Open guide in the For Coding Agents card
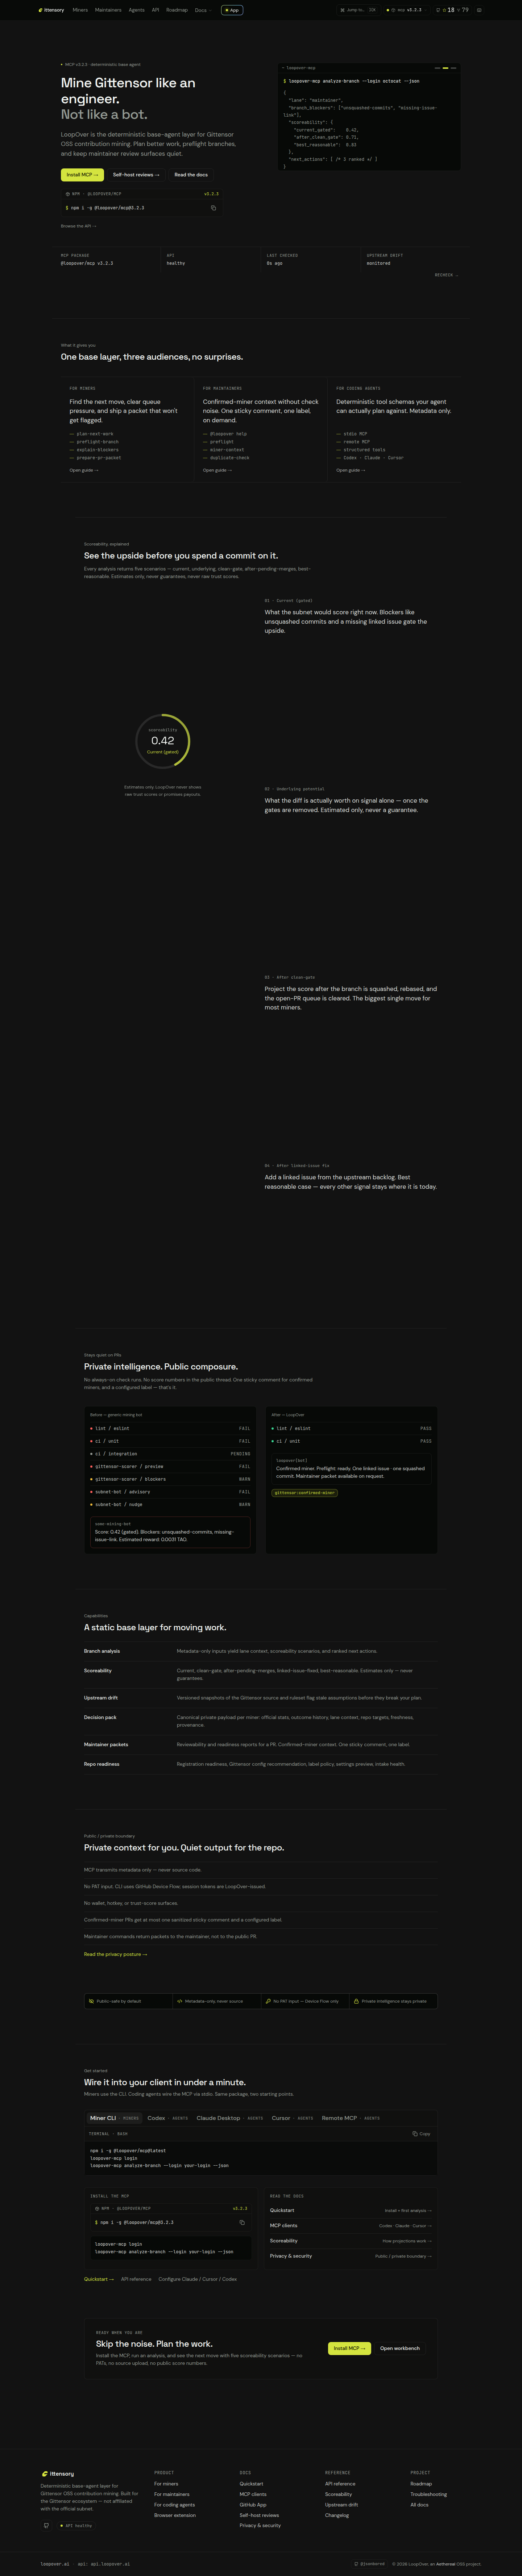The height and width of the screenshot is (2576, 522). [x=351, y=470]
